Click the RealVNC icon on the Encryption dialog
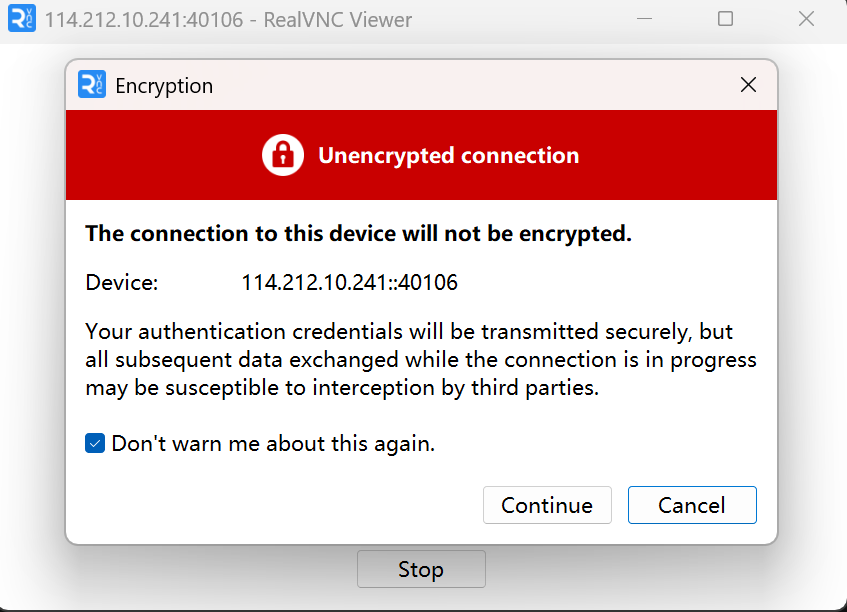This screenshot has height=612, width=847. click(90, 85)
